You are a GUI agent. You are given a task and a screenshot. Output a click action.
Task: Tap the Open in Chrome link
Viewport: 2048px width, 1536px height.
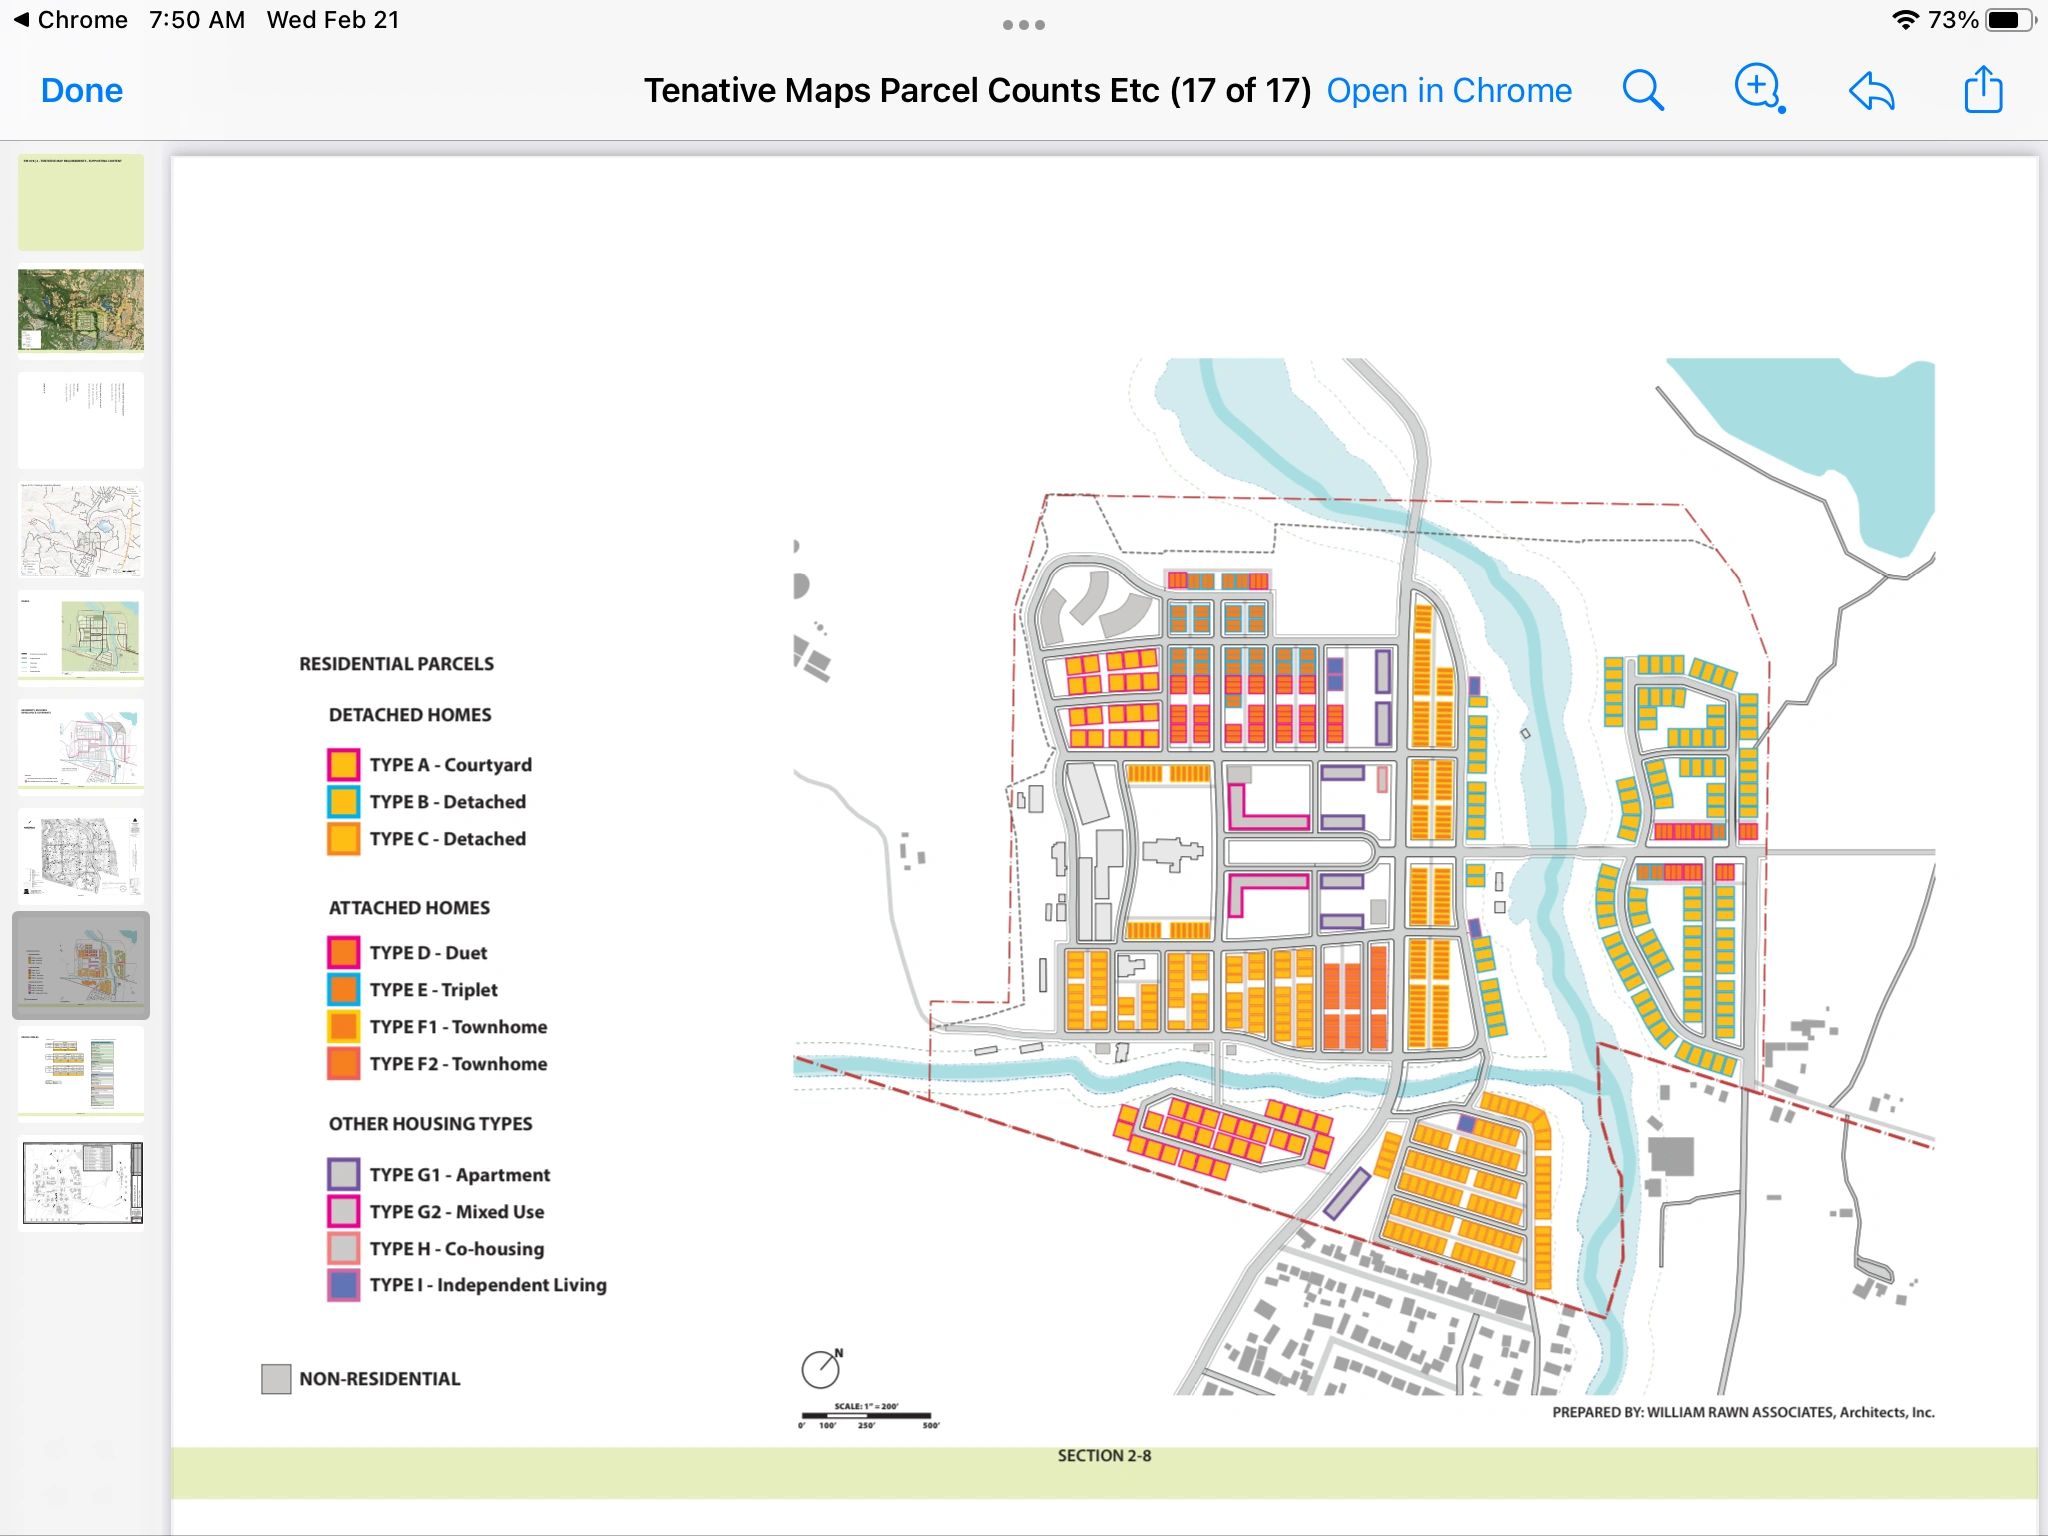[1448, 91]
